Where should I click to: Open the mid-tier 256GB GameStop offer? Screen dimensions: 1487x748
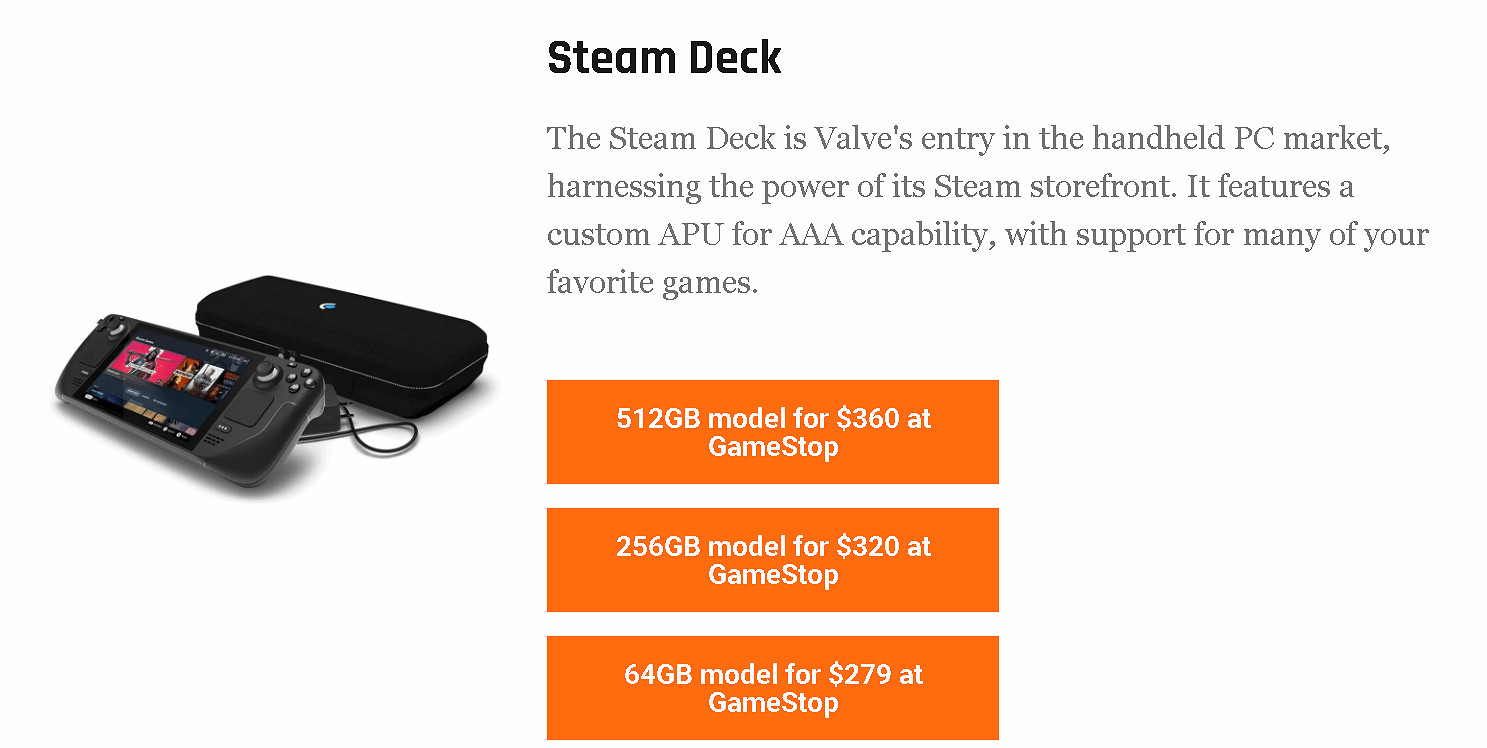pos(772,560)
